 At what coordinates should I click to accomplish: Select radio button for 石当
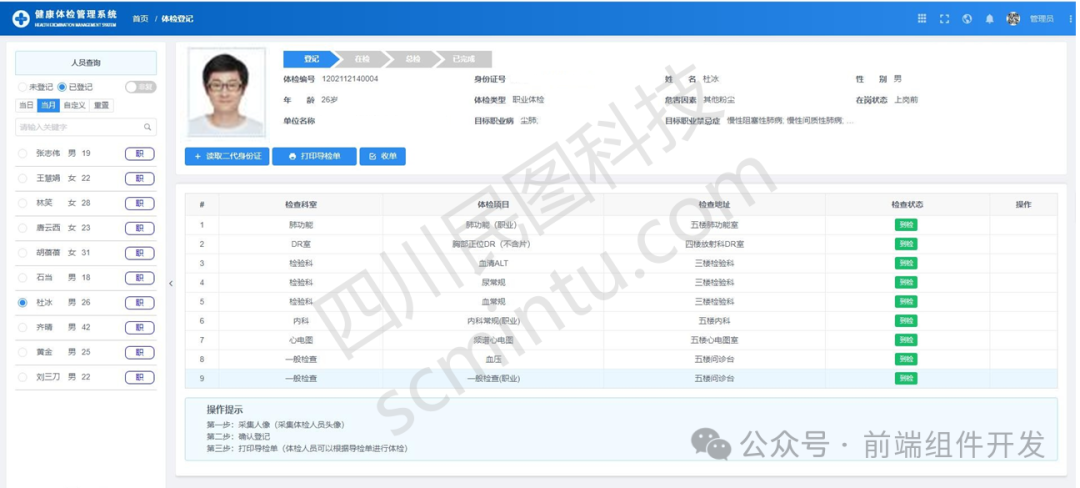click(x=23, y=277)
